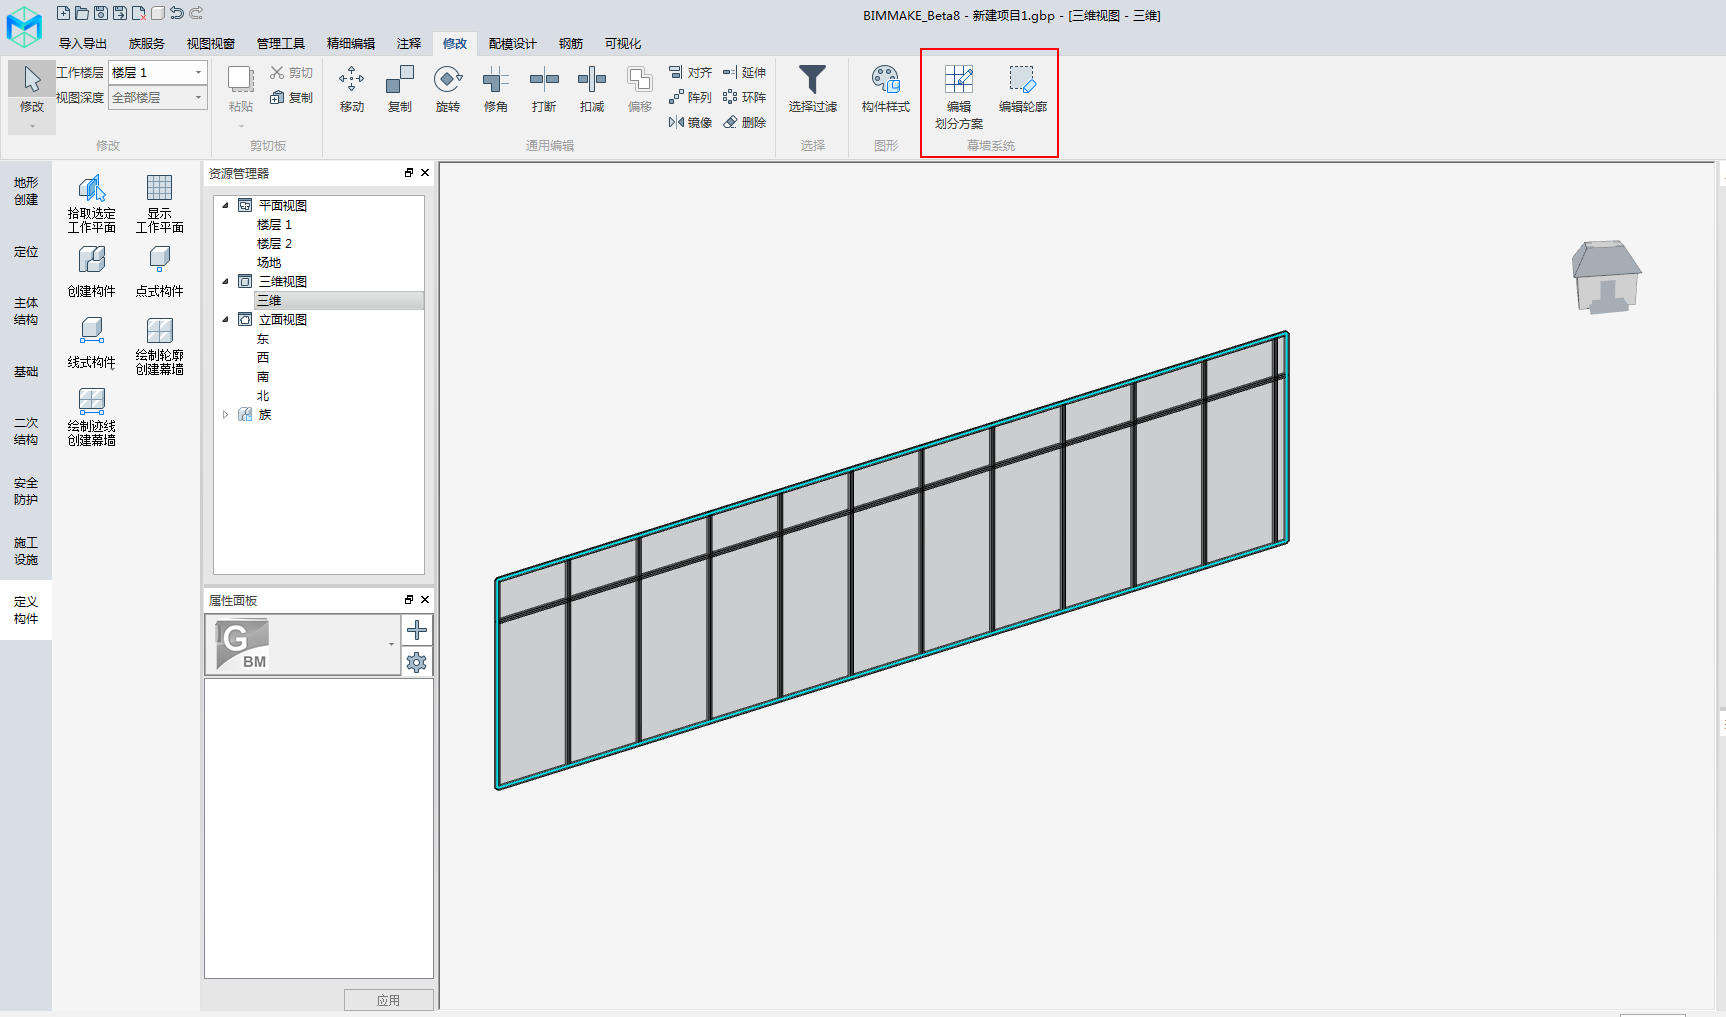Click the 偏移 (Offset) tool

pyautogui.click(x=640, y=89)
